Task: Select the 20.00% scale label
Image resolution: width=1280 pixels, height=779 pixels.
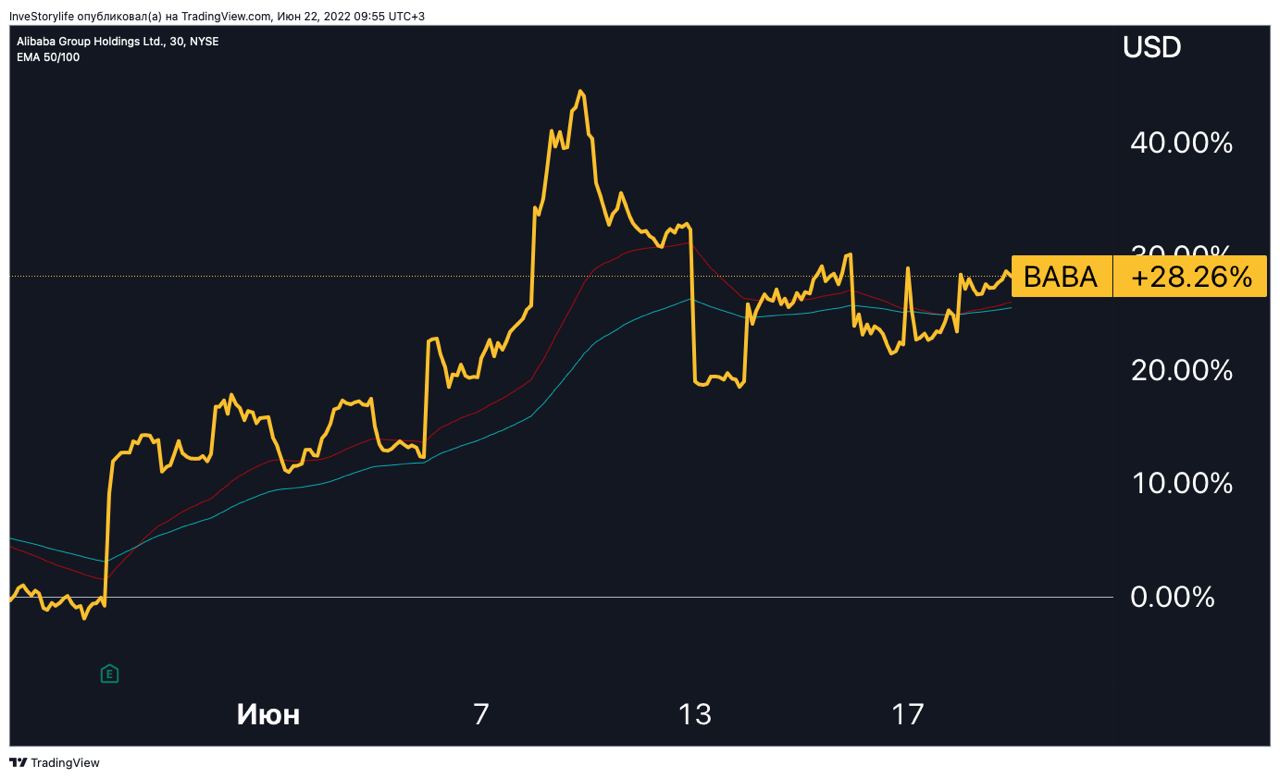Action: pyautogui.click(x=1181, y=370)
